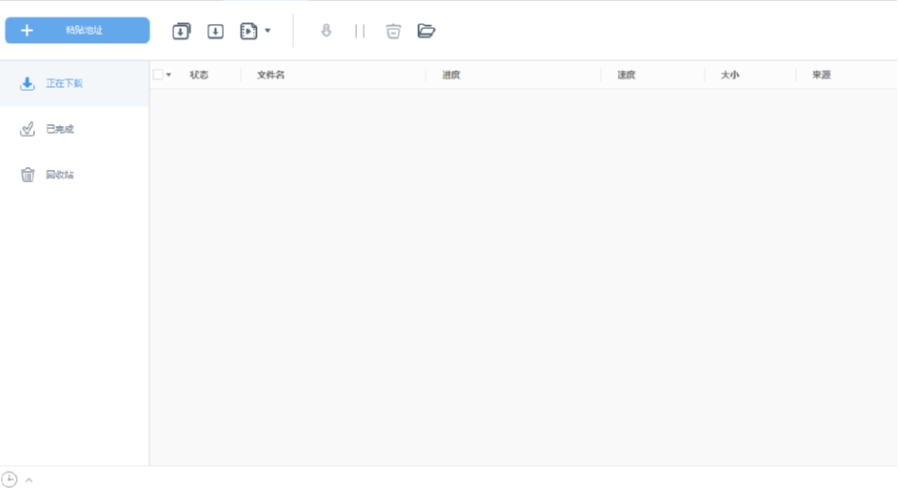Open the Recycle Bin (回收站) sidebar tab

[x=75, y=175]
